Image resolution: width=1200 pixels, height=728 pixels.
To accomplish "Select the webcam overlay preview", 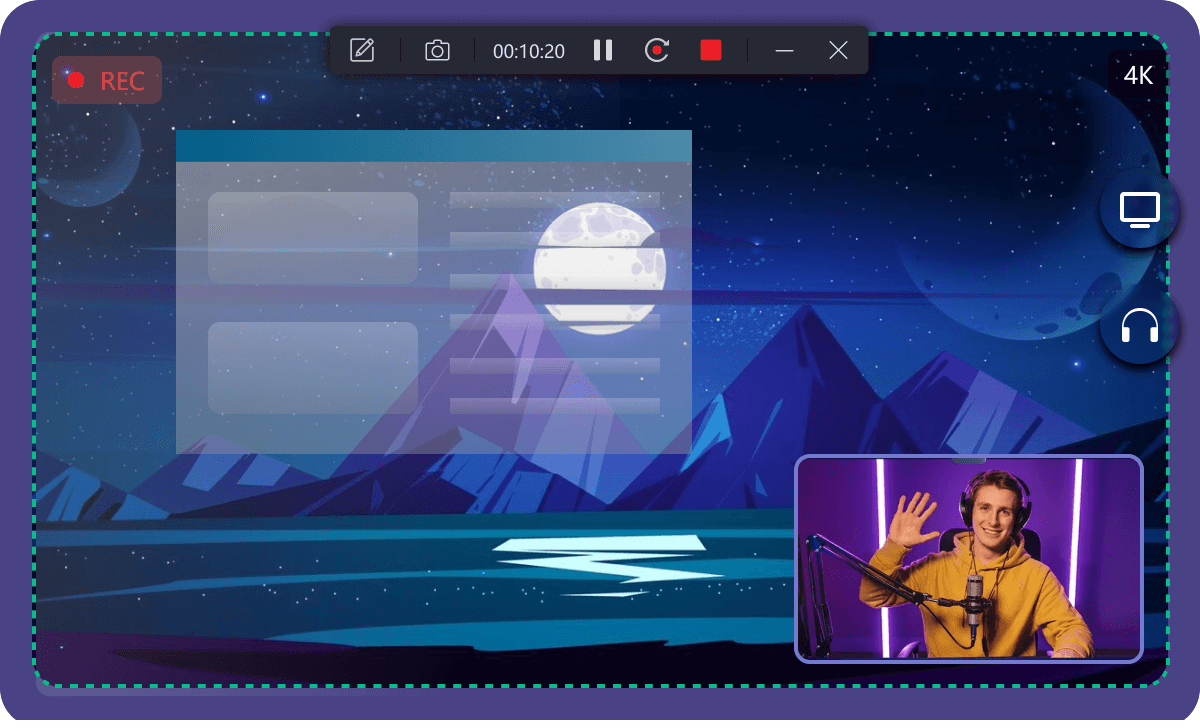I will tap(968, 559).
